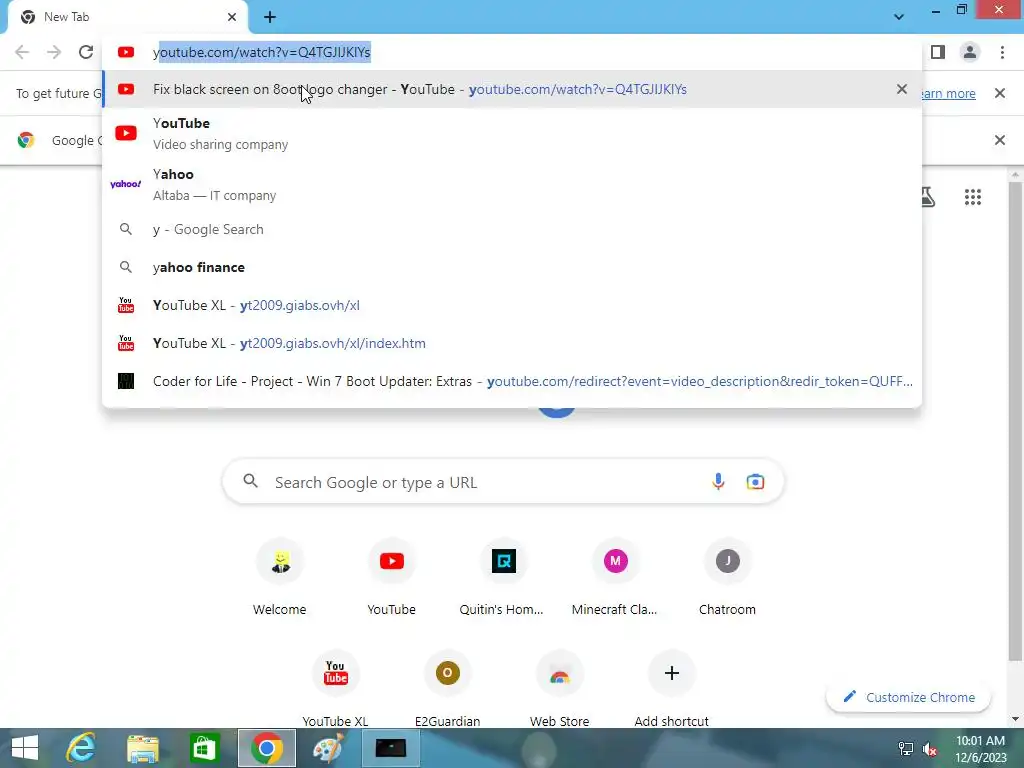Open the Welcome shortcut
The height and width of the screenshot is (768, 1024).
click(280, 578)
